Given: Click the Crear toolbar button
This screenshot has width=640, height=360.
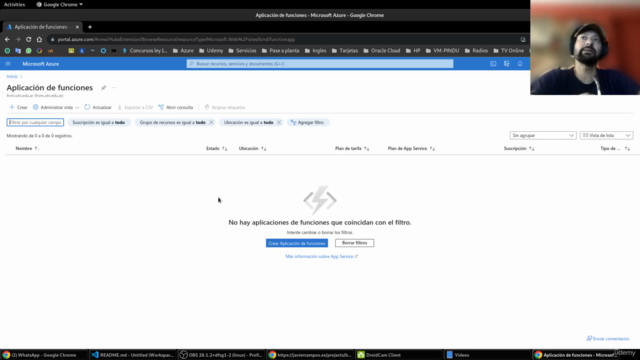Looking at the screenshot, I should (x=18, y=107).
